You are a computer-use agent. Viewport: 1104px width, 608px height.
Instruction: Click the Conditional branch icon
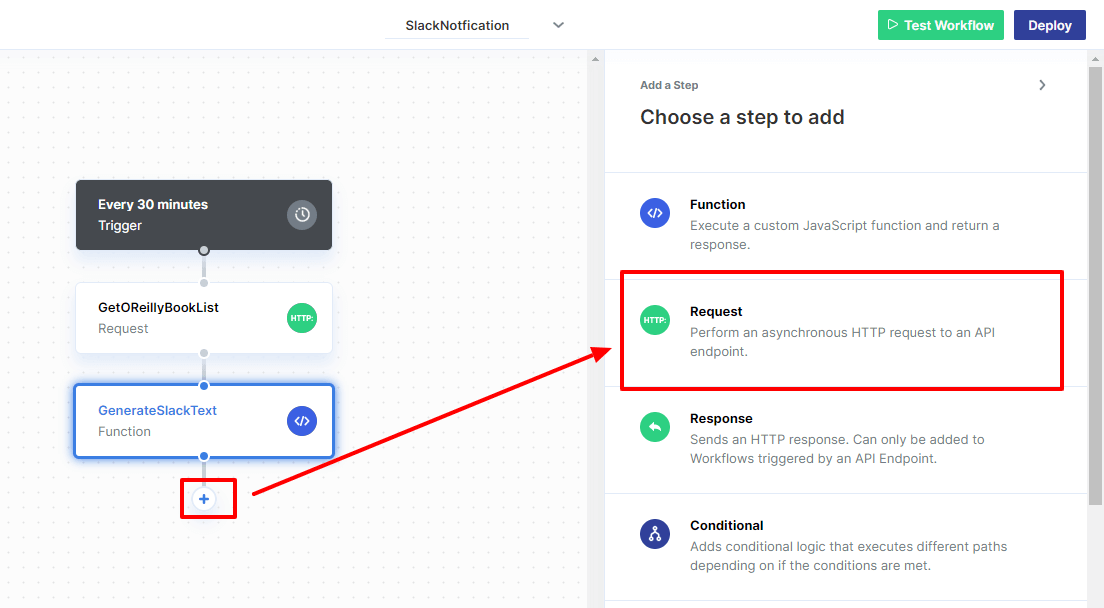click(x=655, y=534)
